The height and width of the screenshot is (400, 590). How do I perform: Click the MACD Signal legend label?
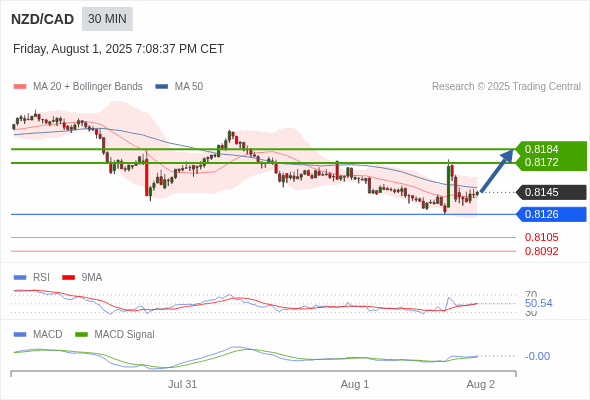(x=125, y=335)
